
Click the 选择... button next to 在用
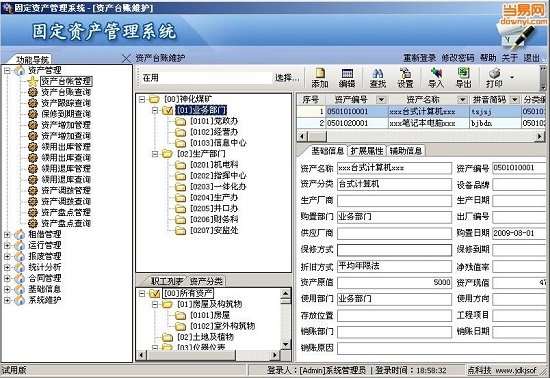coord(287,78)
